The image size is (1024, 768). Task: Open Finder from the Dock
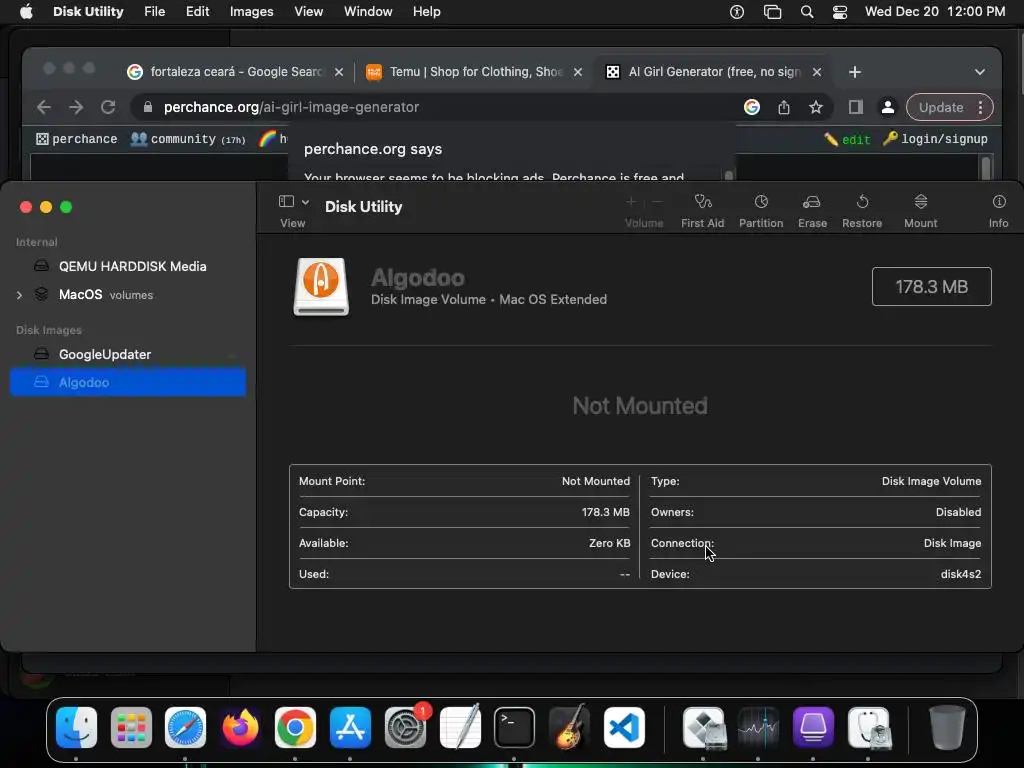tap(76, 728)
